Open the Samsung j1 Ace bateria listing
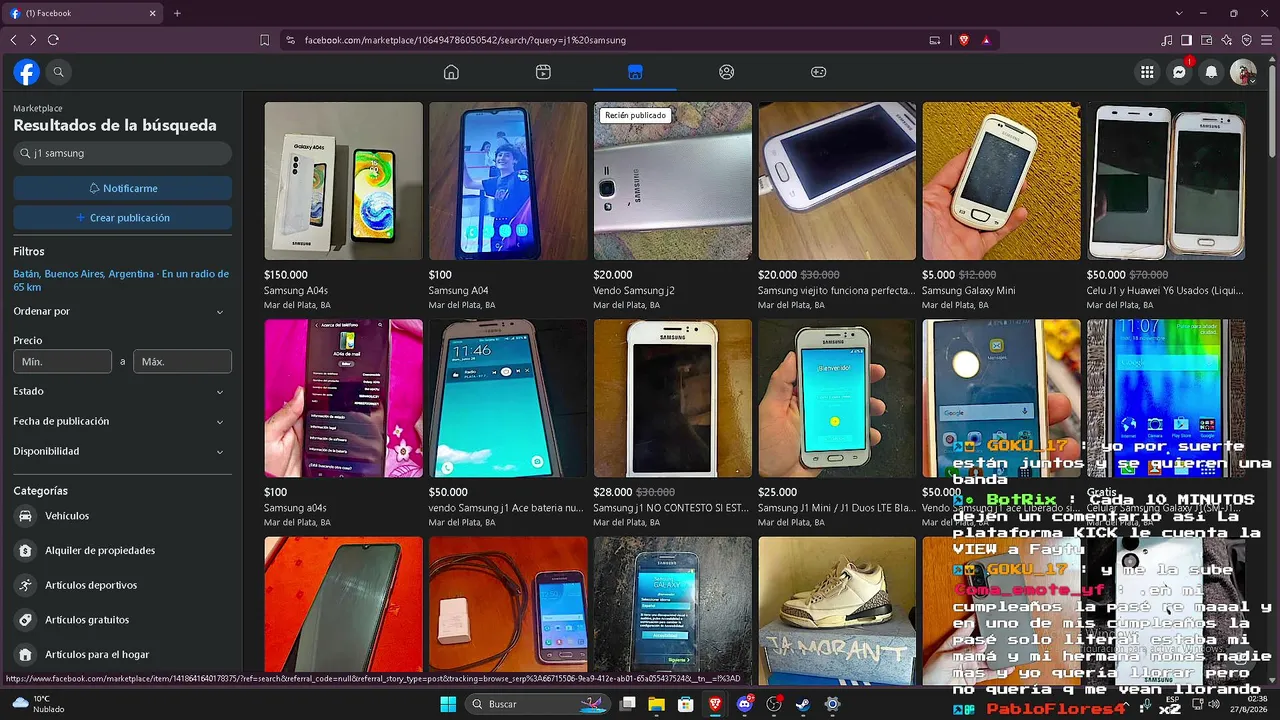 (508, 424)
